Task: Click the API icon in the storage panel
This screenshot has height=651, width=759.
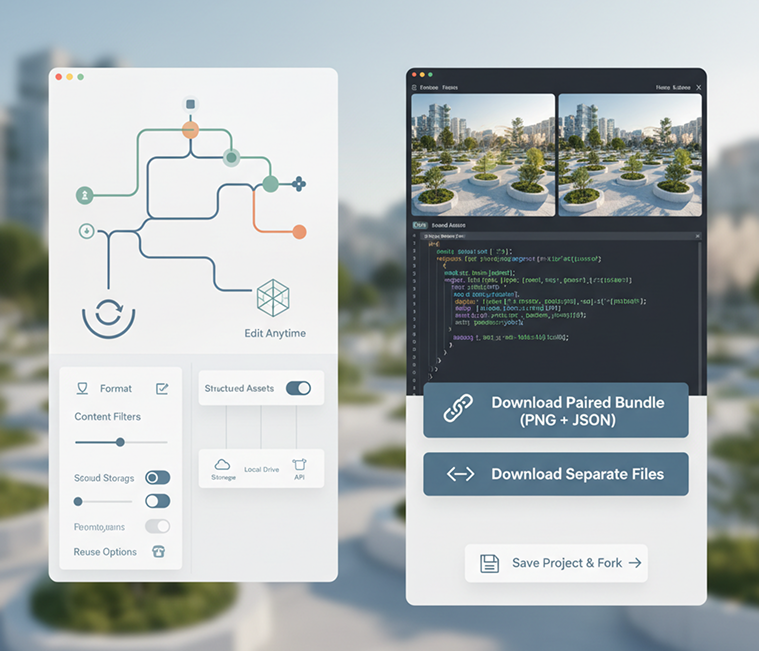Action: coord(298,465)
